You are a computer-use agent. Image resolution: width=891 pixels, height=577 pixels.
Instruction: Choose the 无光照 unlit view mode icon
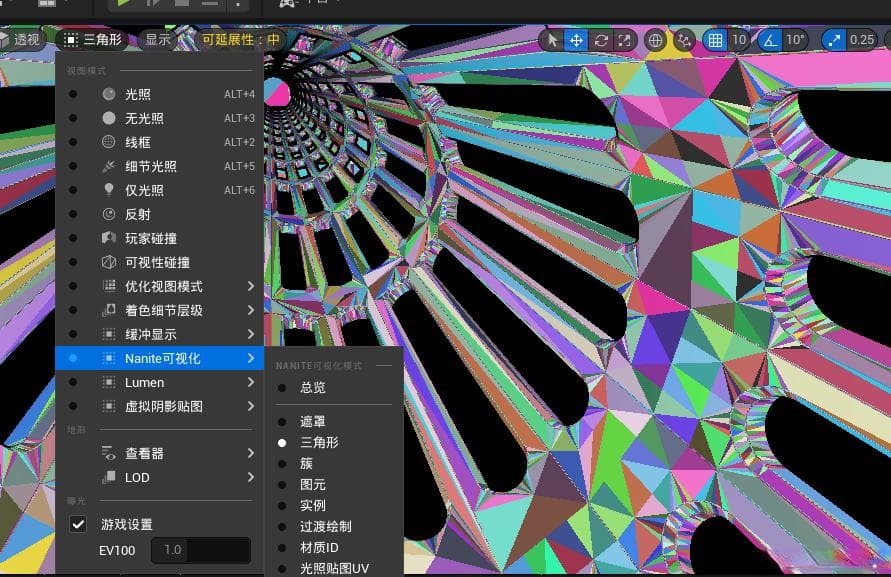pyautogui.click(x=109, y=118)
